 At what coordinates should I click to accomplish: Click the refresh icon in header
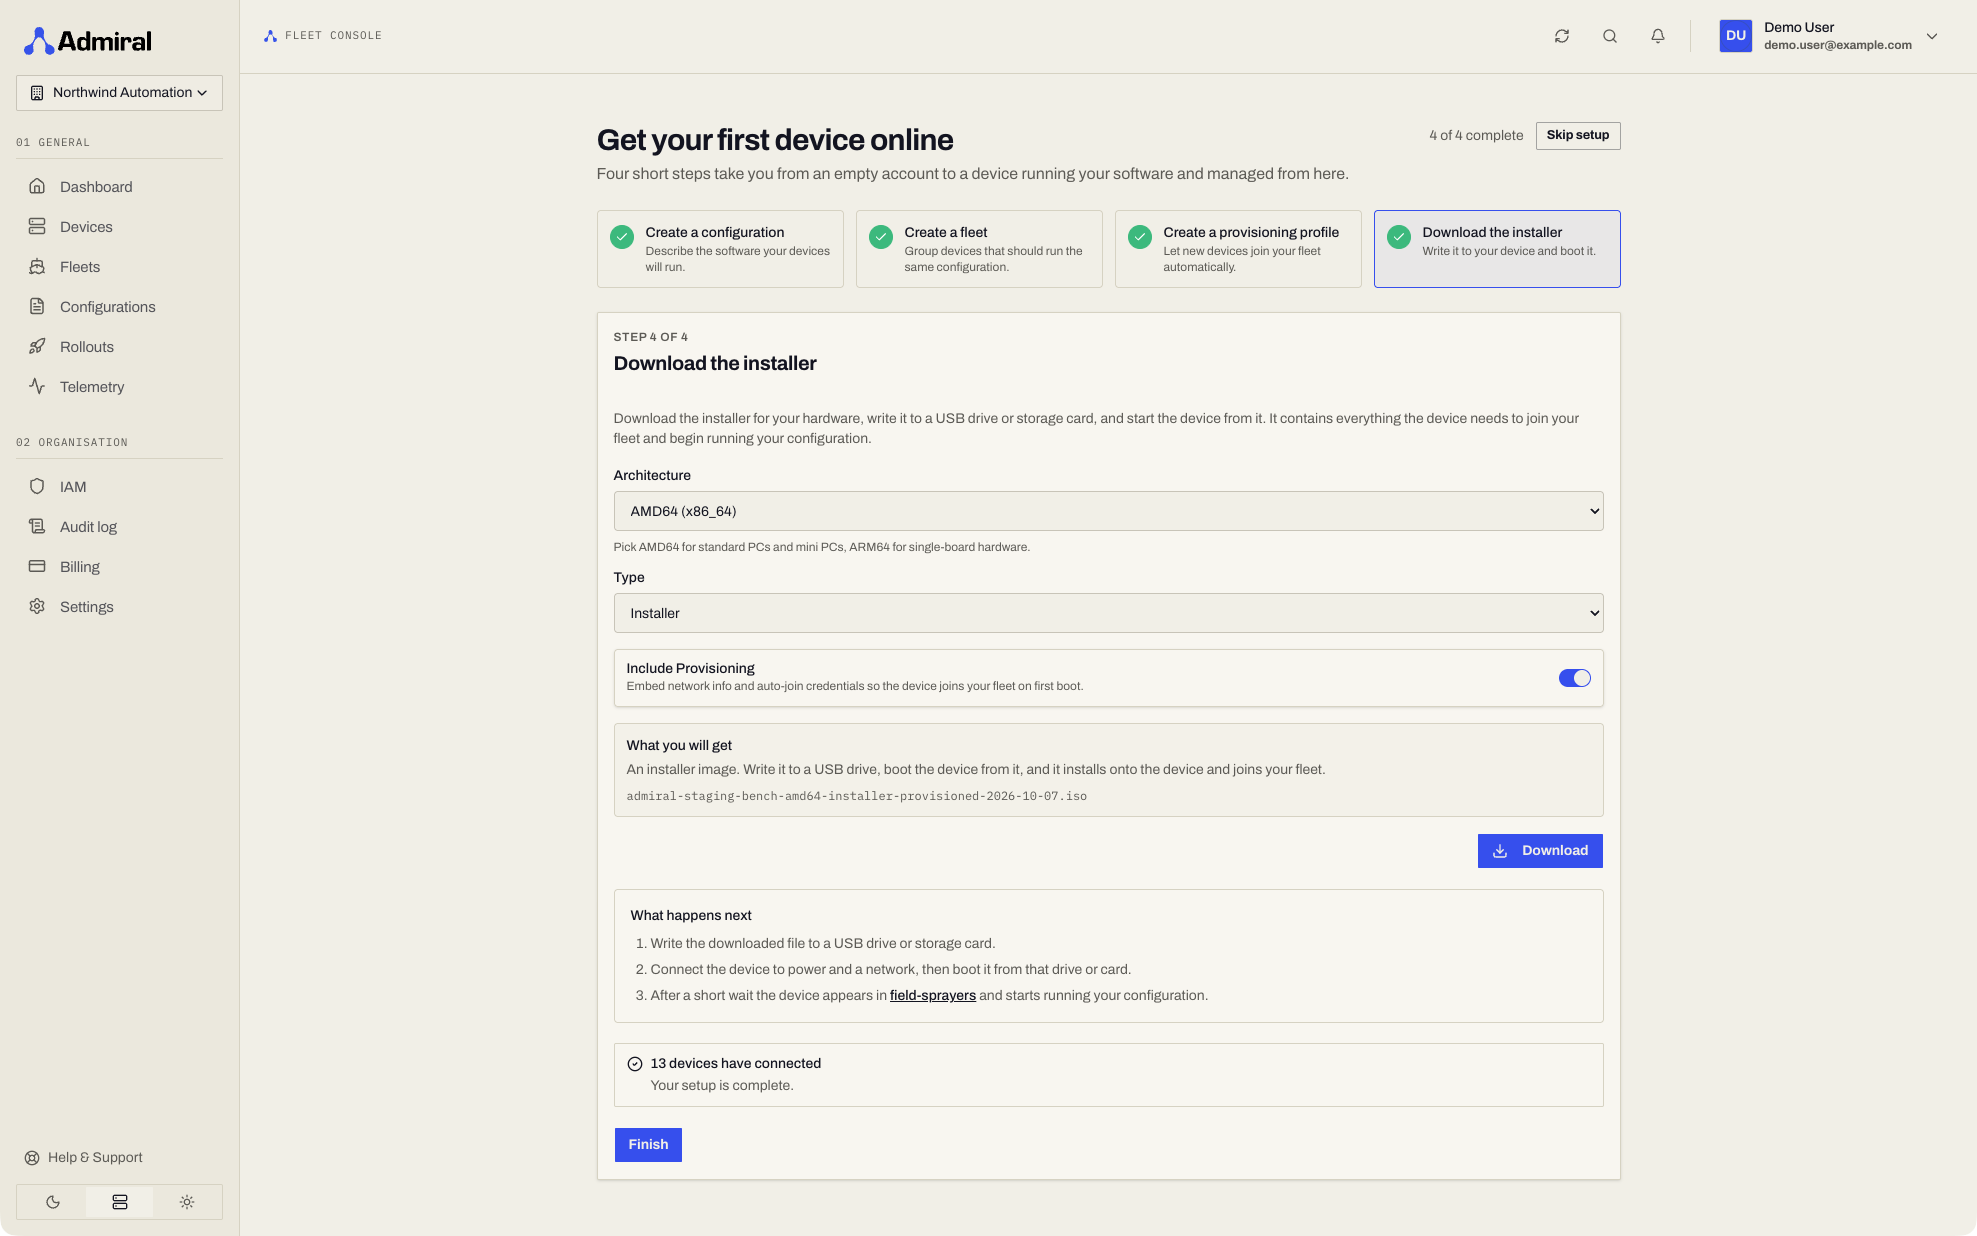1562,36
